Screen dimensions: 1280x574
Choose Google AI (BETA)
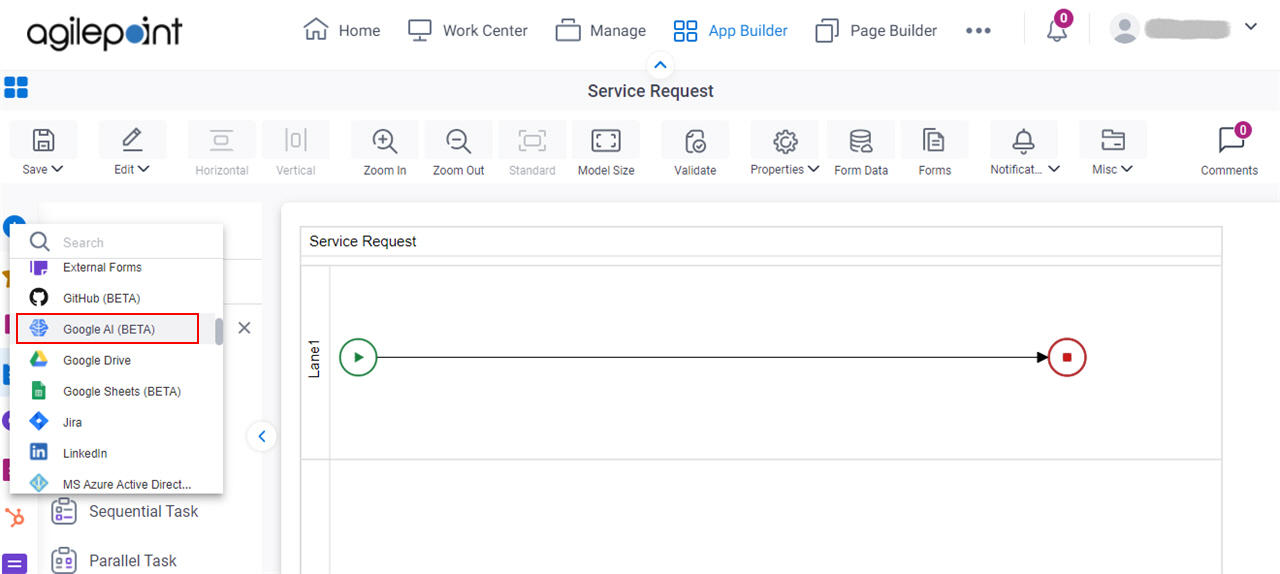pos(108,329)
